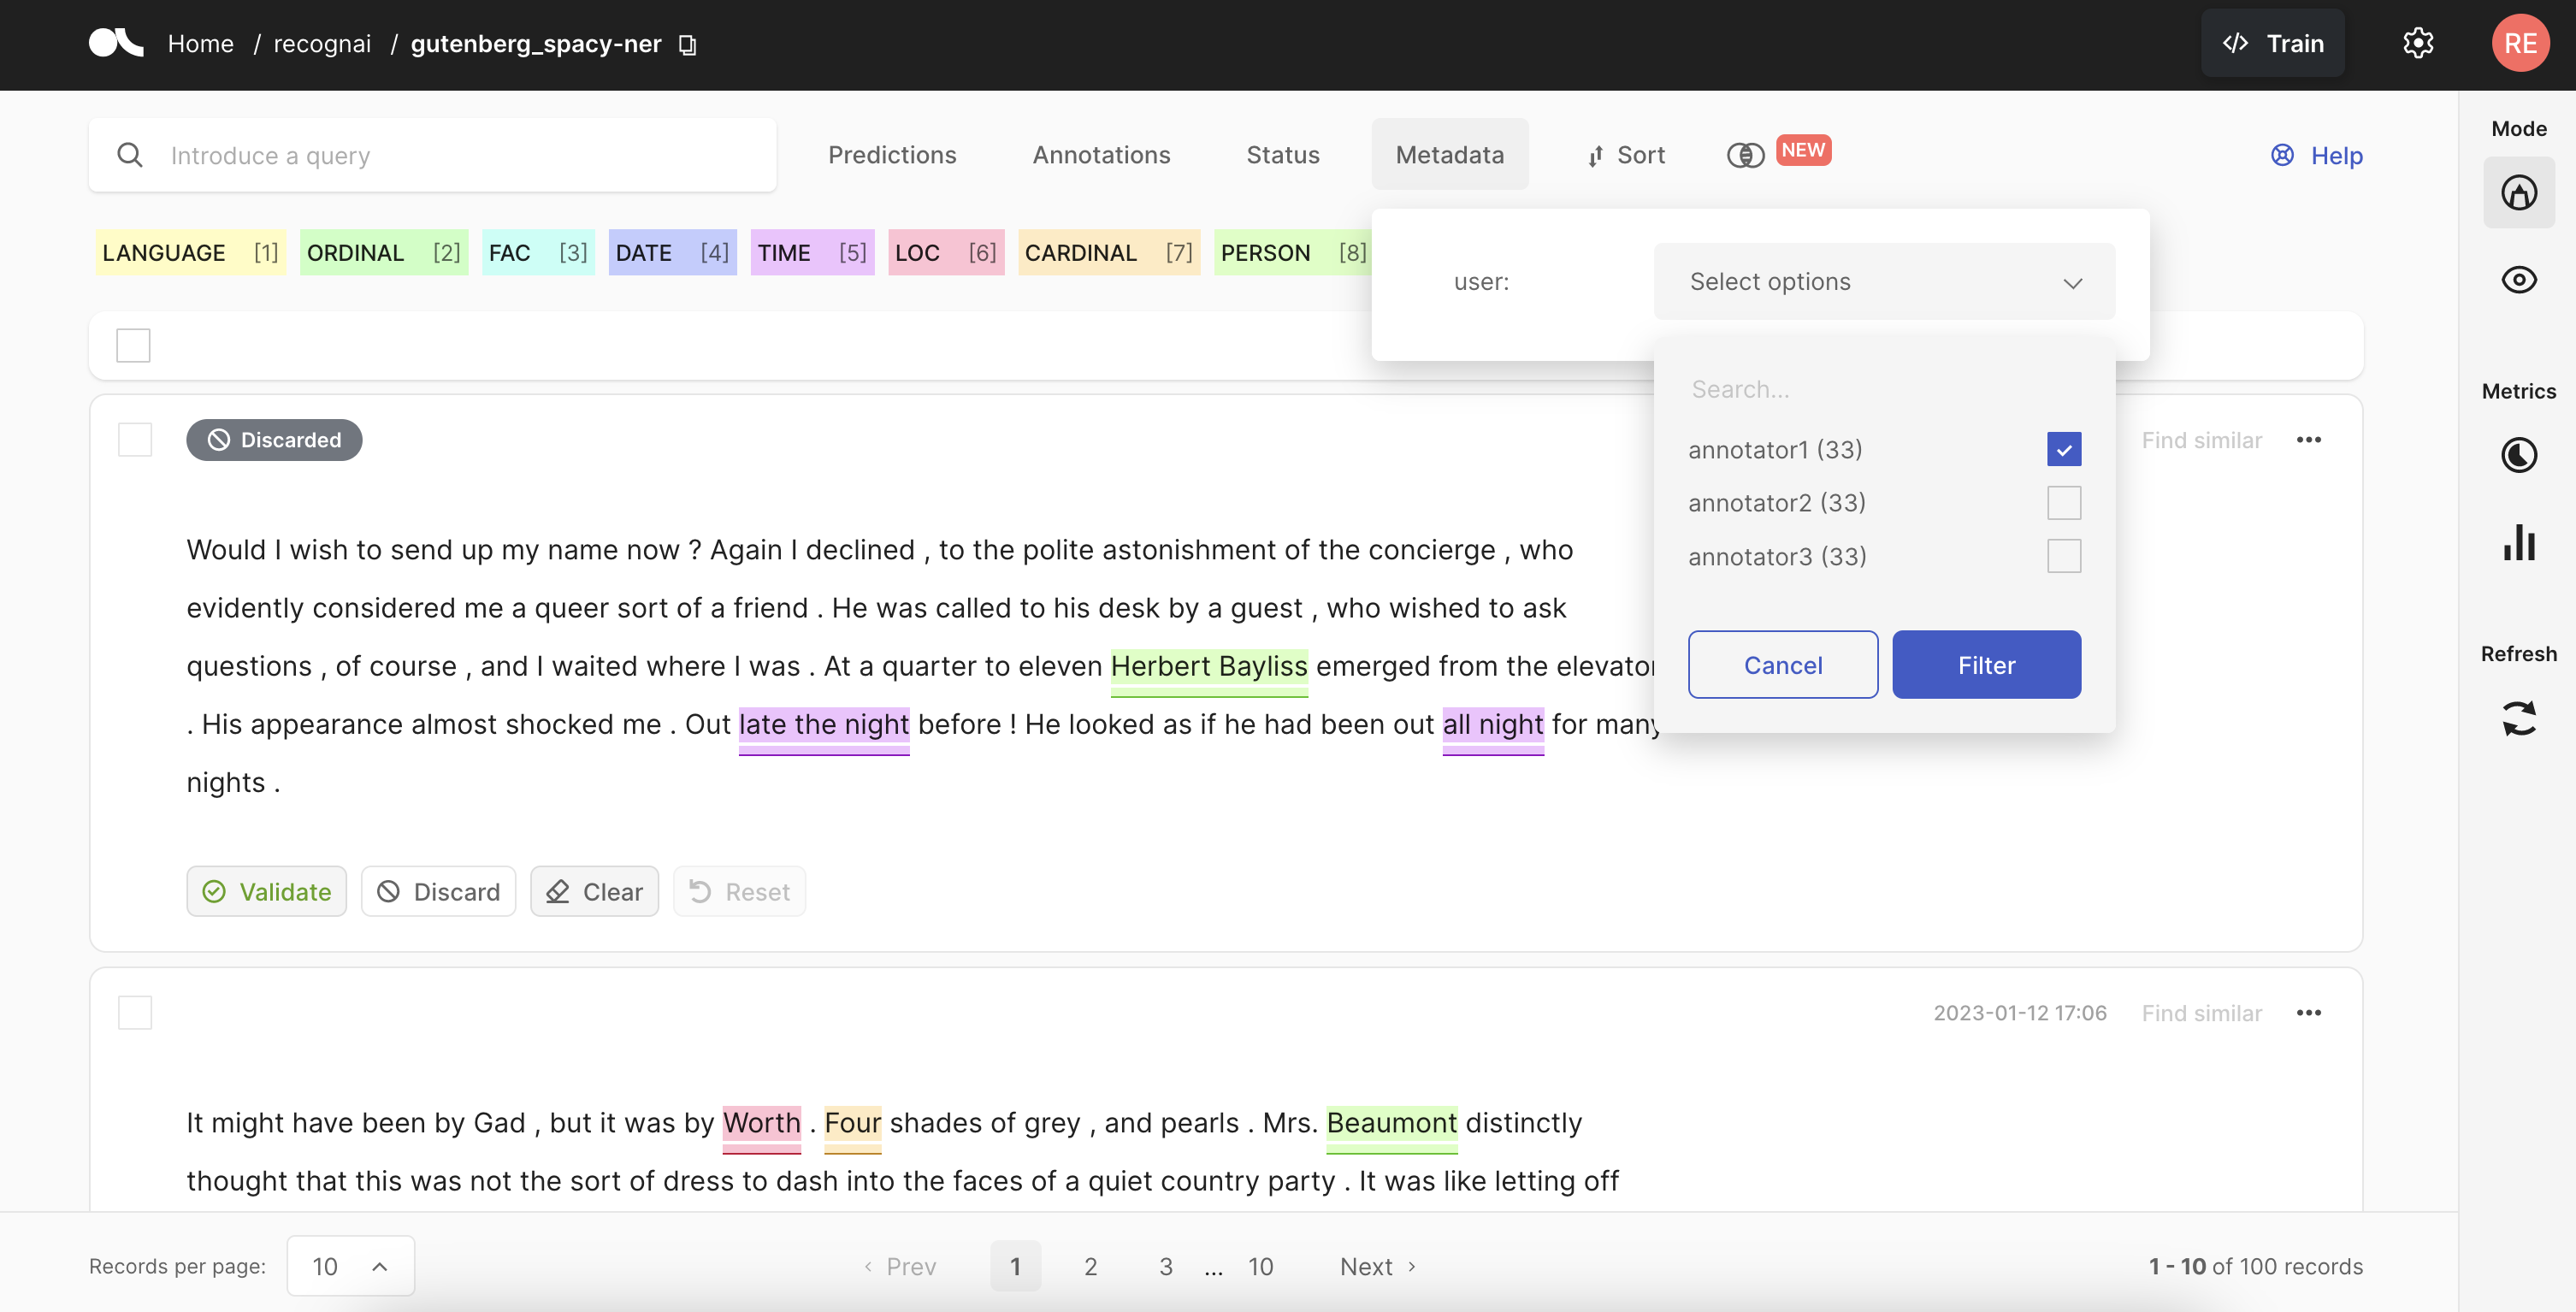Click the refresh arrows icon
This screenshot has width=2576, height=1312.
tap(2518, 718)
